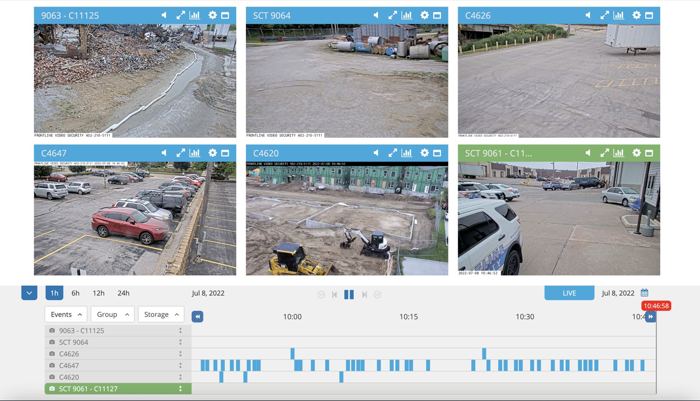Viewport: 700px width, 401px height.
Task: Increase playback speed
Action: tap(378, 295)
